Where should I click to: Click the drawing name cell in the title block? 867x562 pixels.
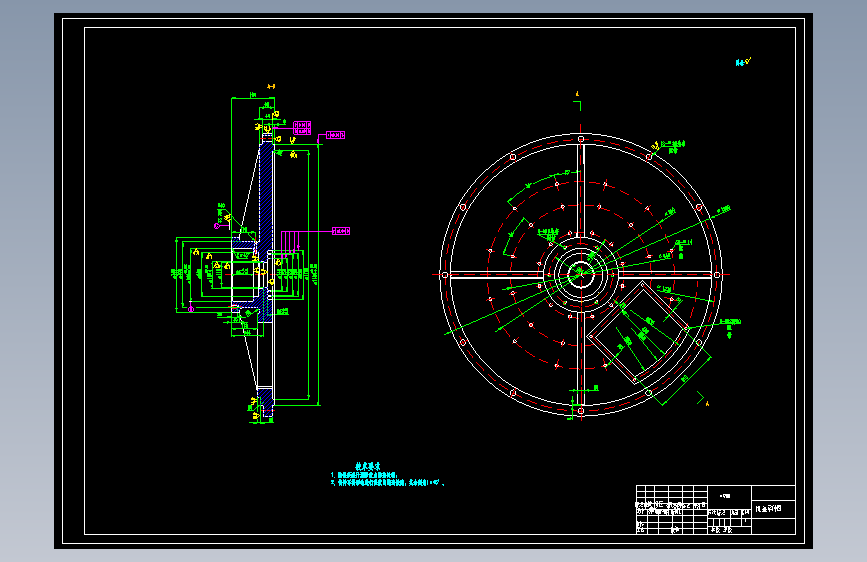[x=773, y=509]
